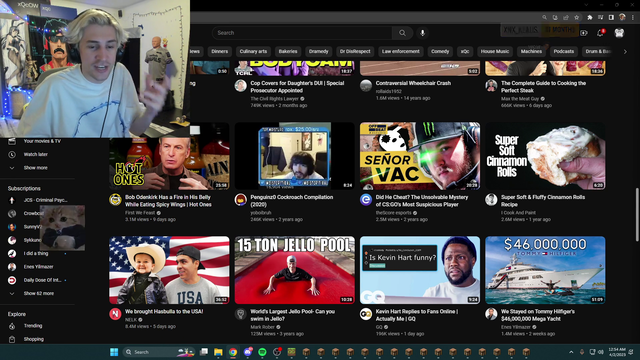Click into the YouTube search field
The image size is (640, 360).
[302, 33]
